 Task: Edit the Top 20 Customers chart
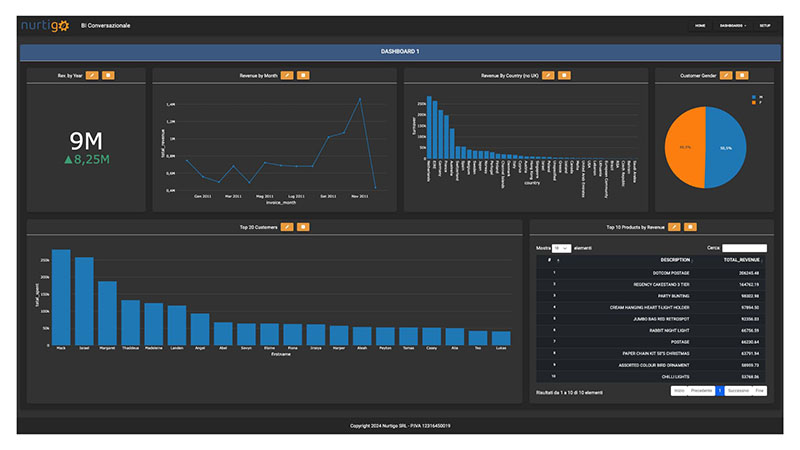pyautogui.click(x=287, y=227)
